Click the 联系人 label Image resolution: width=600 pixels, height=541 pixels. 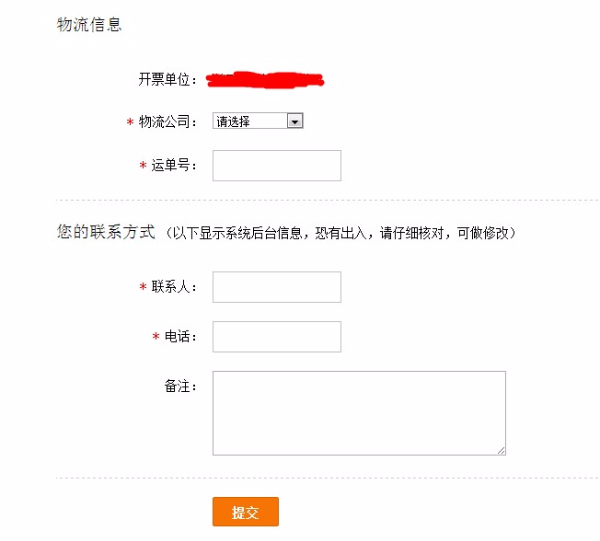tap(174, 287)
